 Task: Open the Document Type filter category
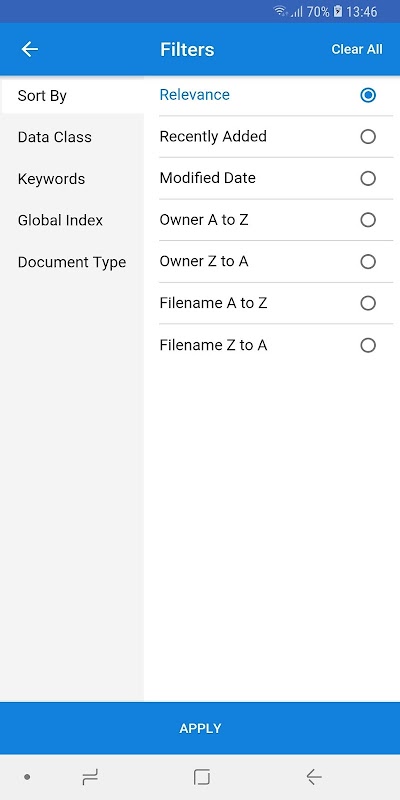pos(72,262)
